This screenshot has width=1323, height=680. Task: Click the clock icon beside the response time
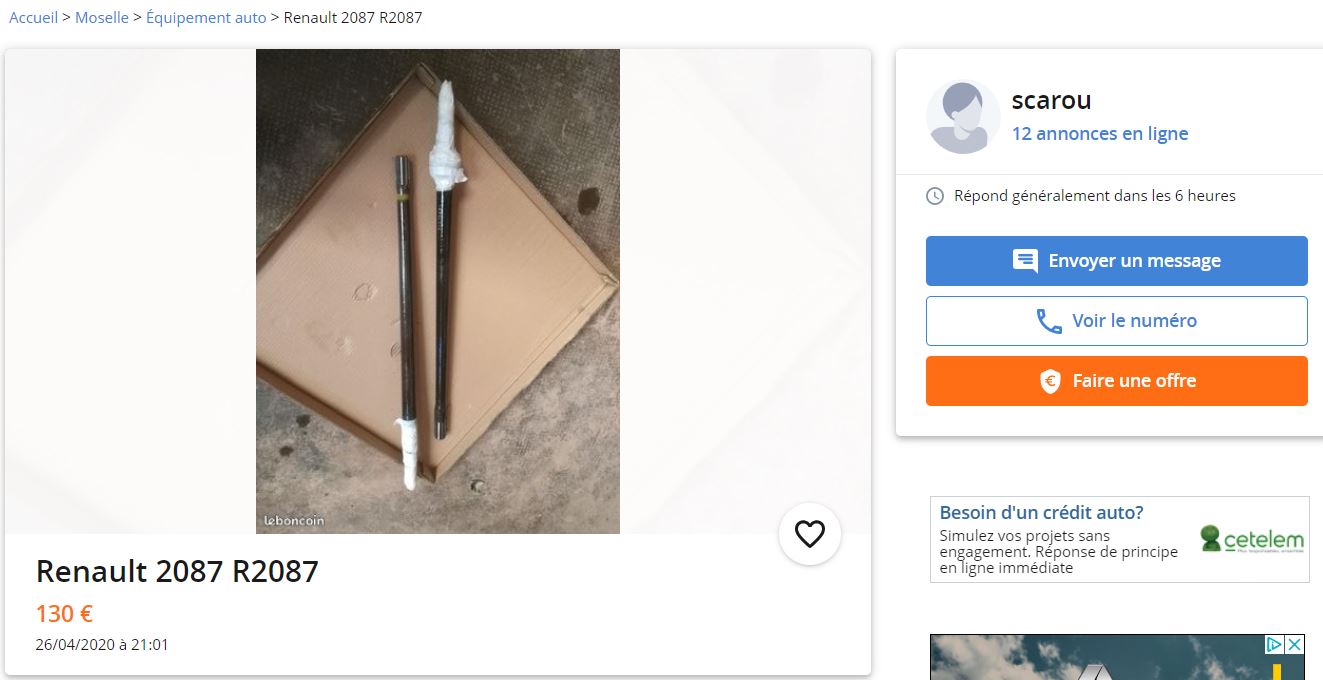pyautogui.click(x=935, y=196)
